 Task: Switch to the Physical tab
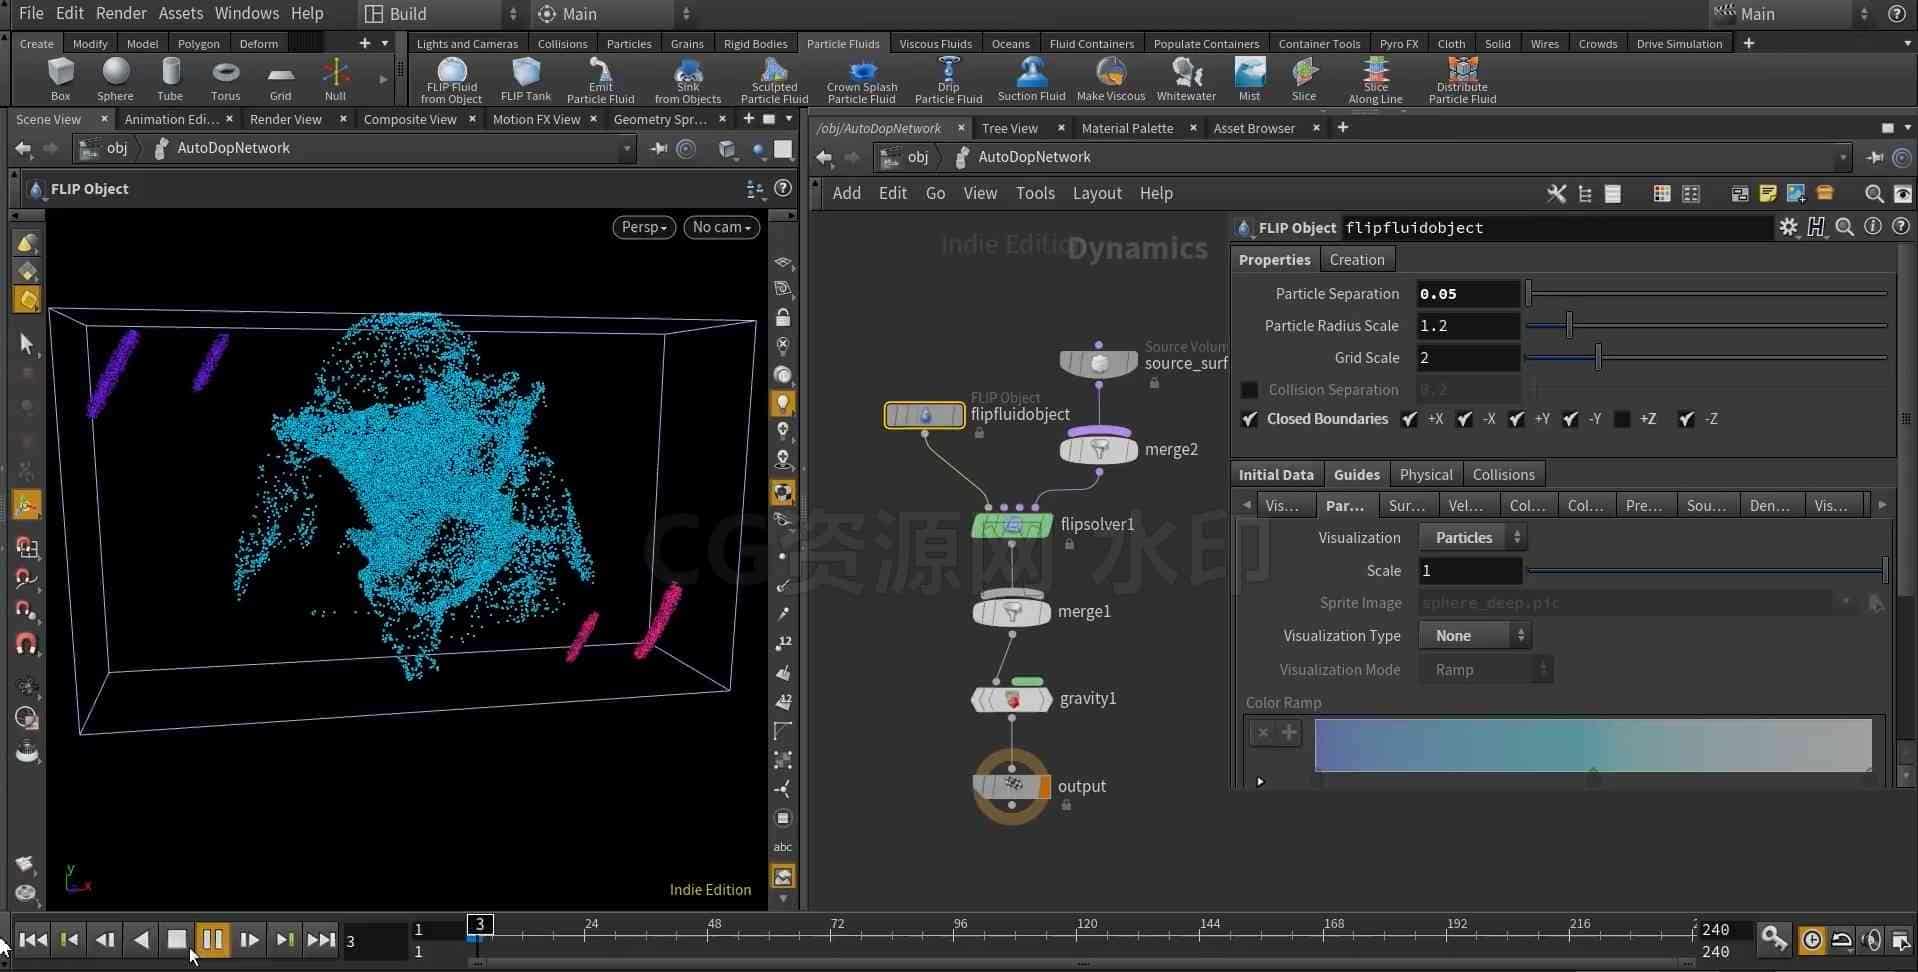click(x=1425, y=474)
